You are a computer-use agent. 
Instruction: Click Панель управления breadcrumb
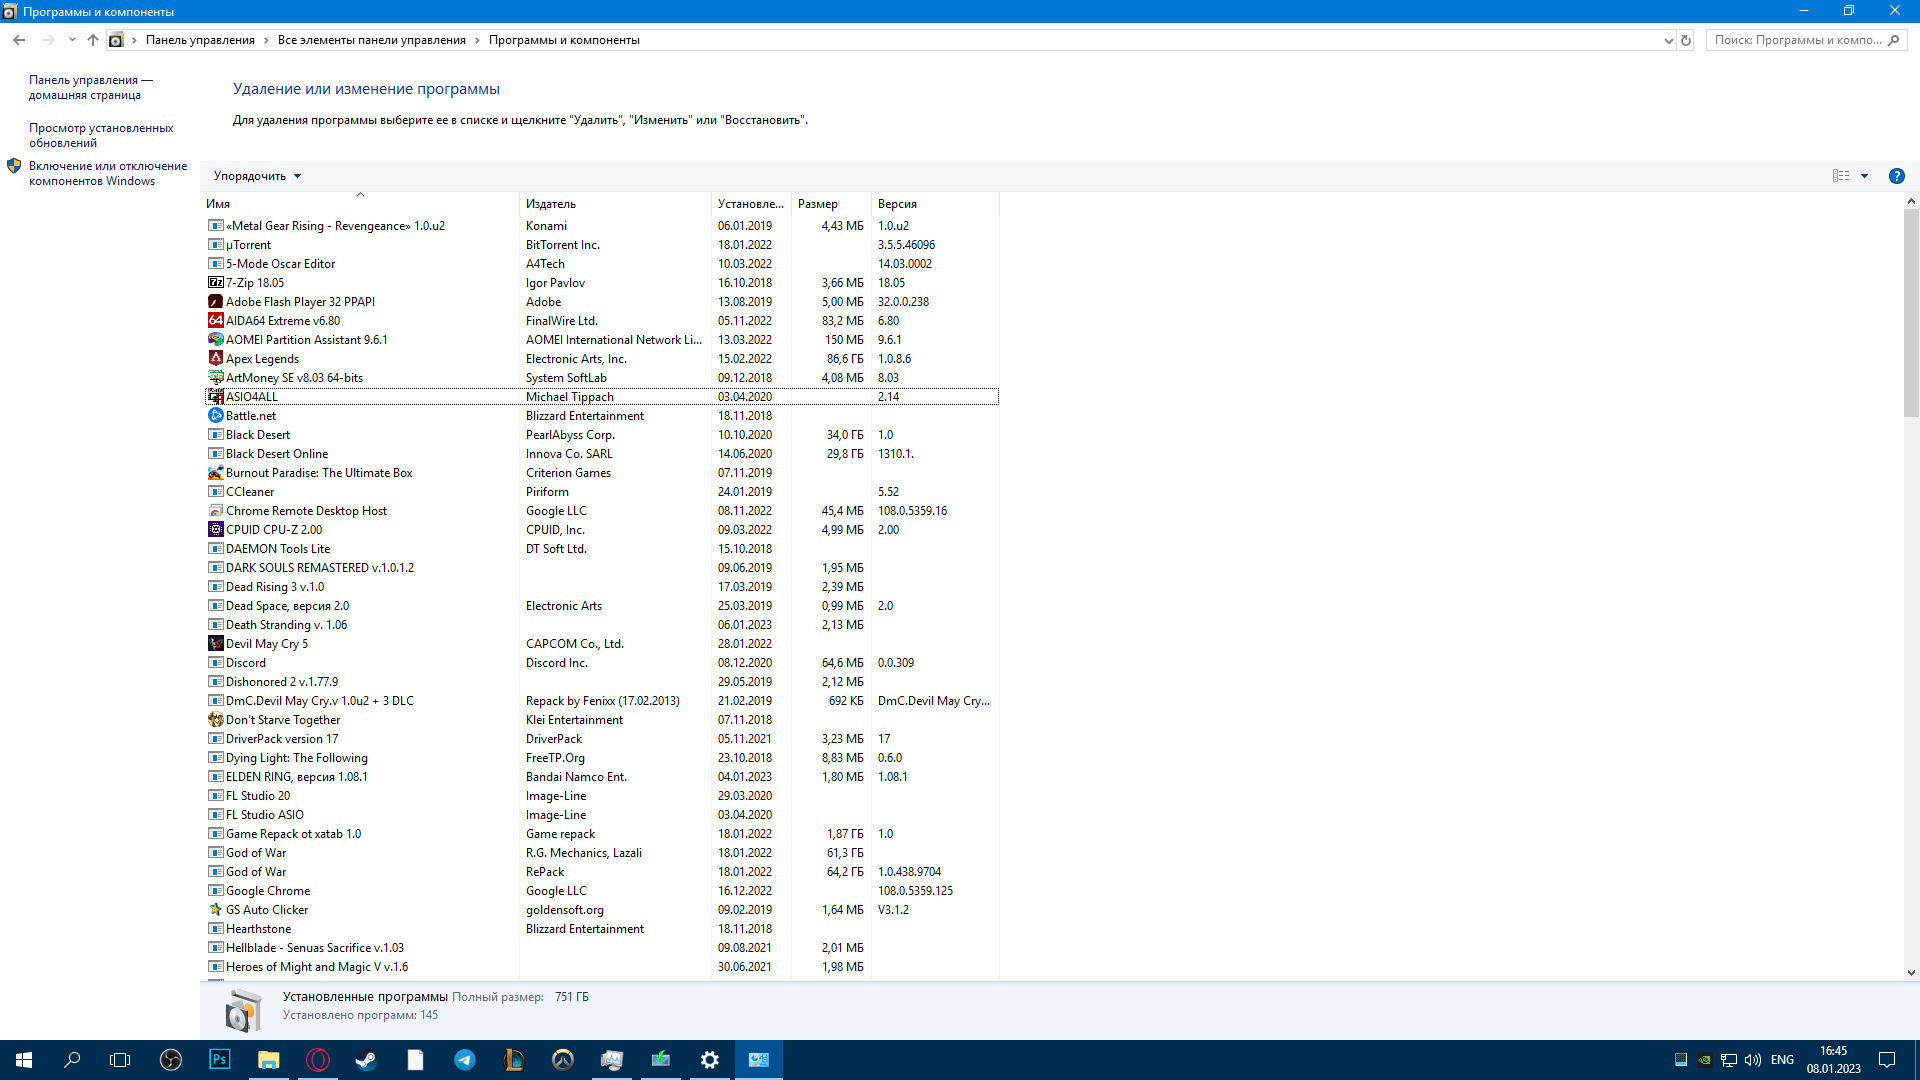[x=200, y=40]
